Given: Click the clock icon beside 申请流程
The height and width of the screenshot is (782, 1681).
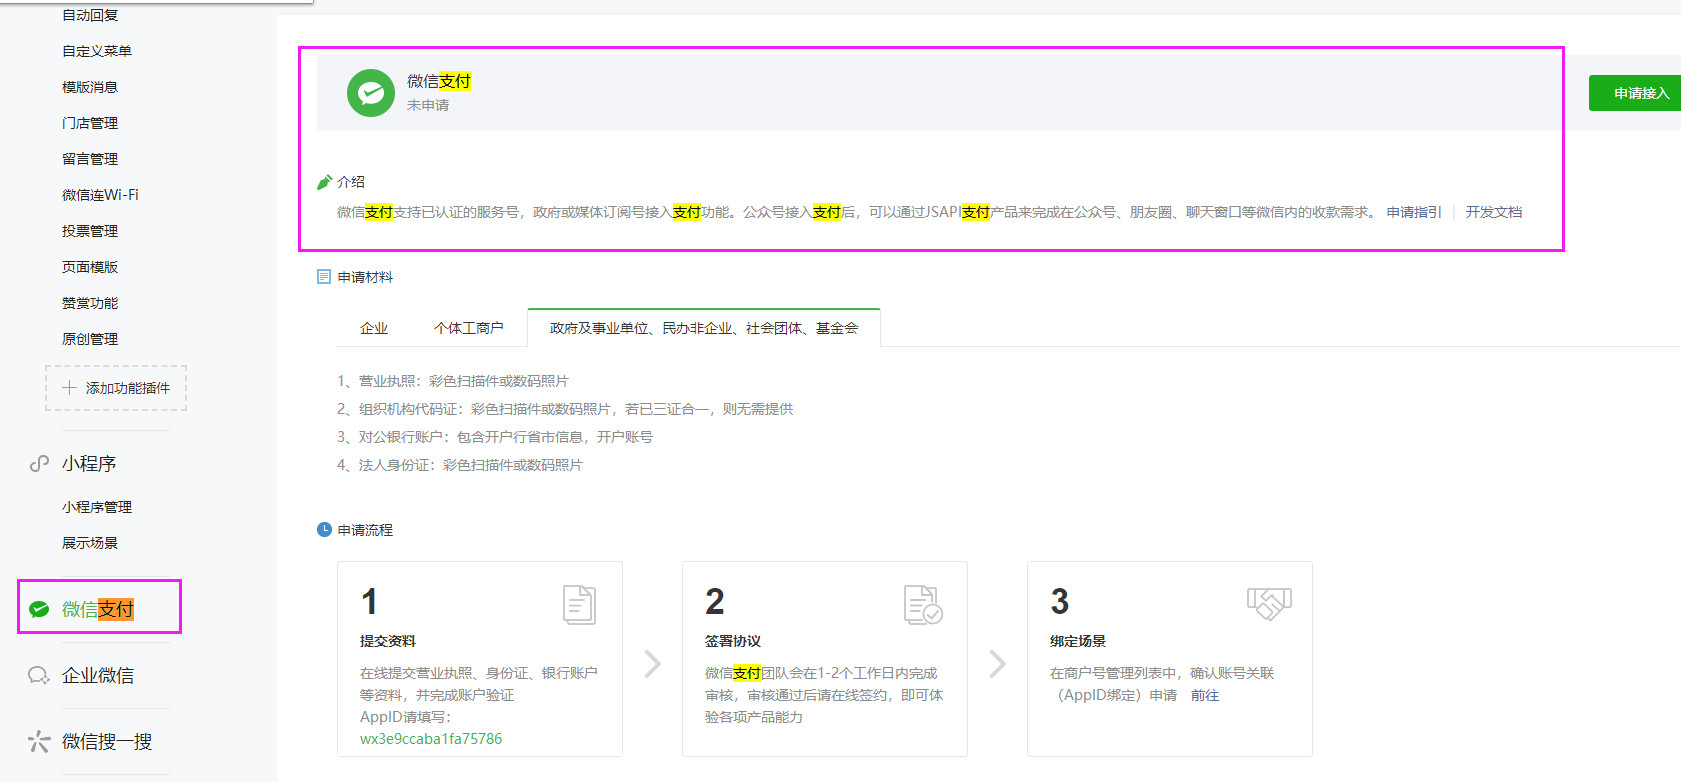Looking at the screenshot, I should click(x=324, y=530).
